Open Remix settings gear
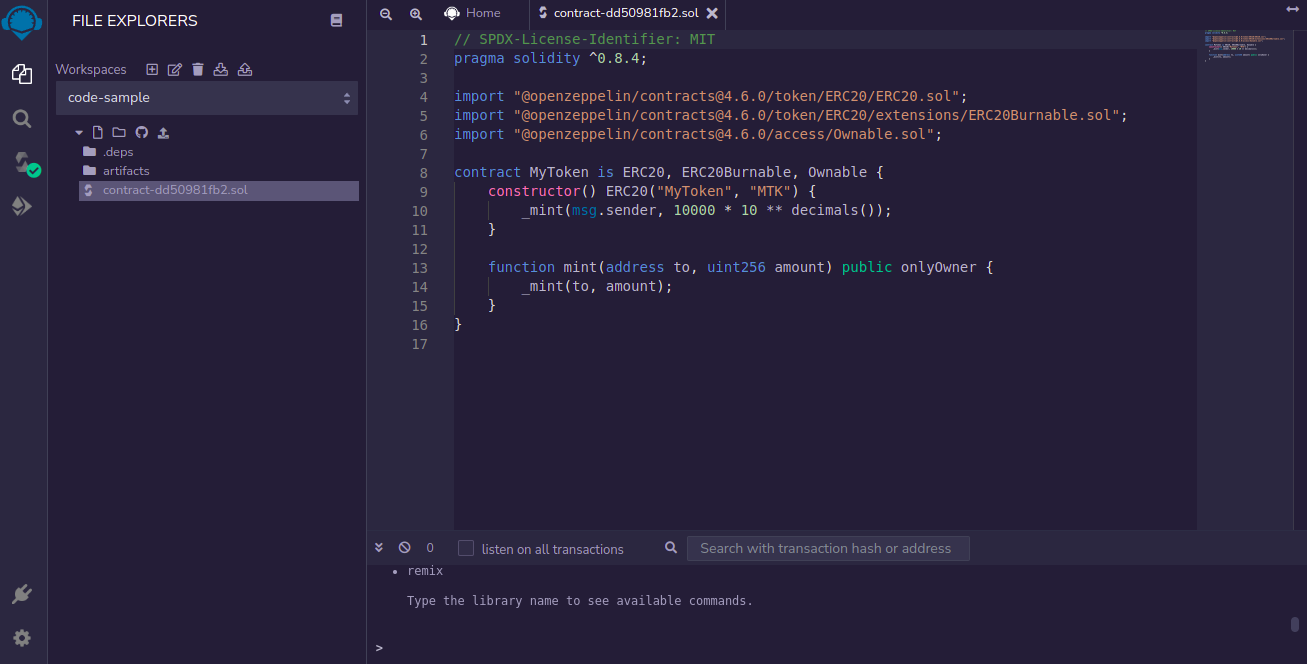The image size is (1307, 664). tap(22, 638)
